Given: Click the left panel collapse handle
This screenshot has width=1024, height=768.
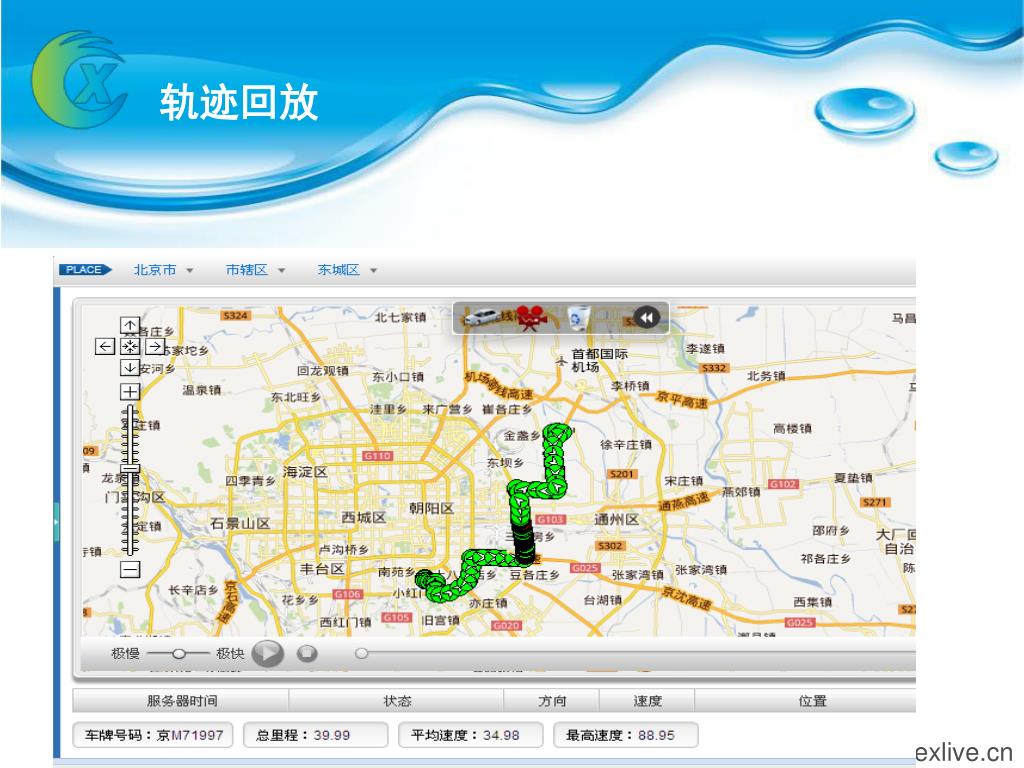Looking at the screenshot, I should (x=56, y=521).
